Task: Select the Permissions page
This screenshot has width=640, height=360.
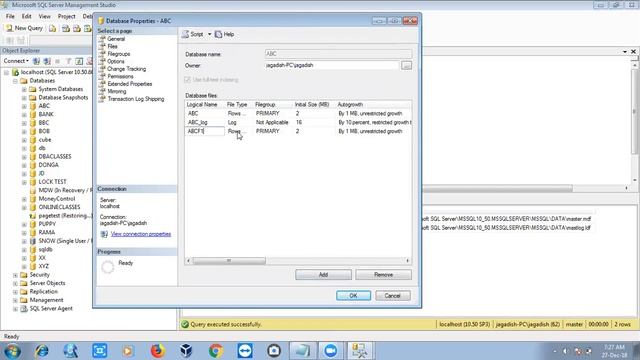Action: point(120,76)
